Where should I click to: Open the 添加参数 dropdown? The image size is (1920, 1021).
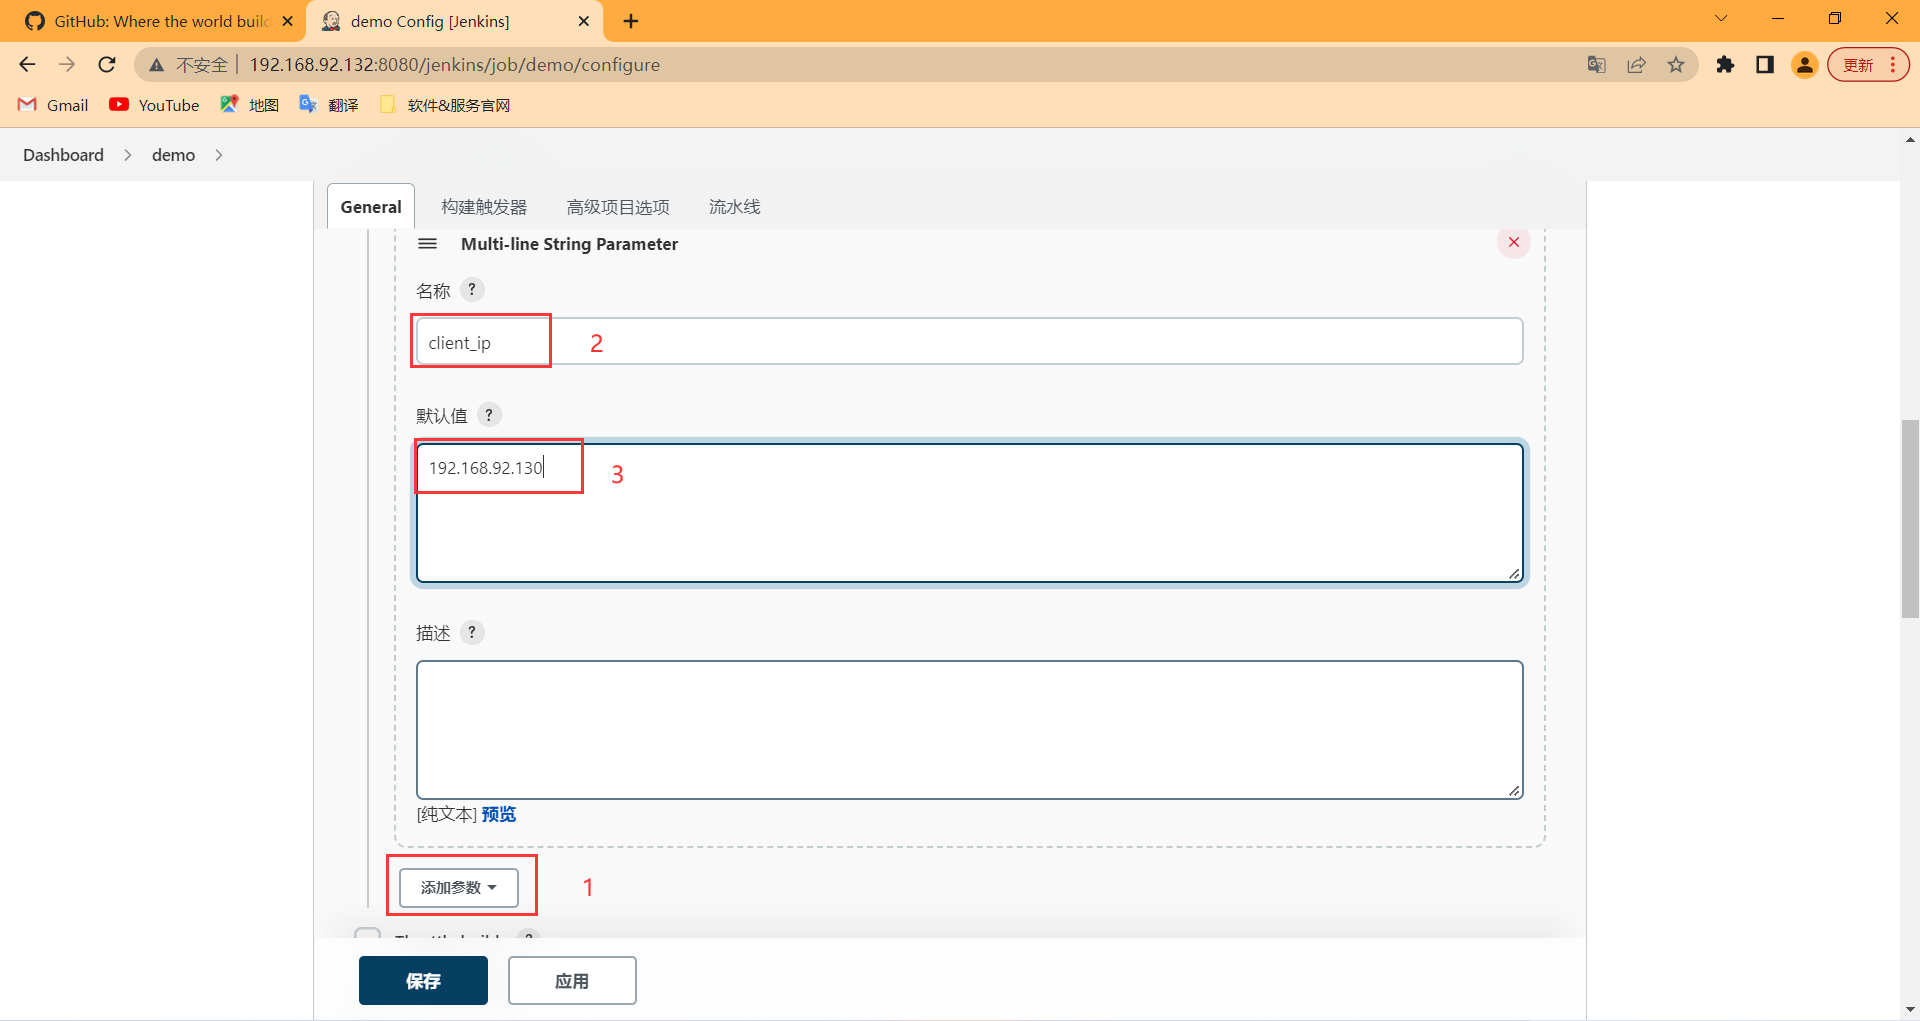coord(459,888)
